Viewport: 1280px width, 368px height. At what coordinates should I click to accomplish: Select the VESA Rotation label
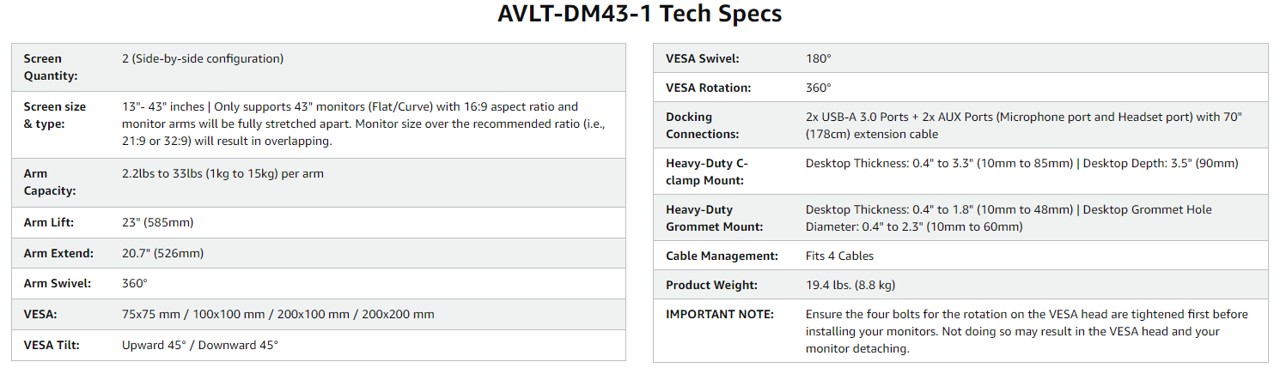708,88
